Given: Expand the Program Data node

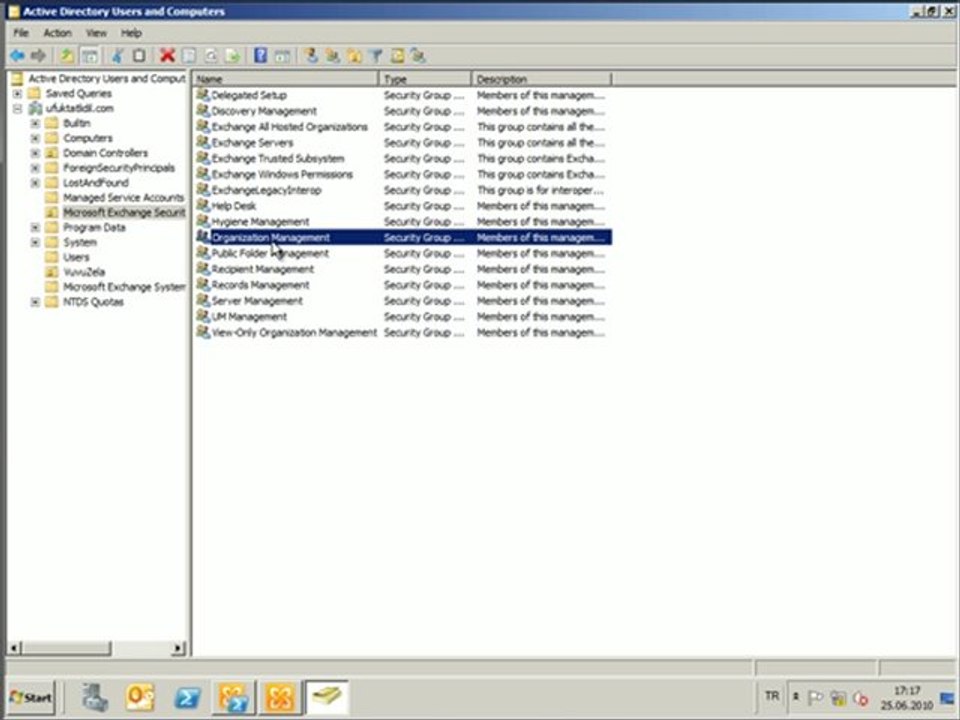Looking at the screenshot, I should click(36, 227).
